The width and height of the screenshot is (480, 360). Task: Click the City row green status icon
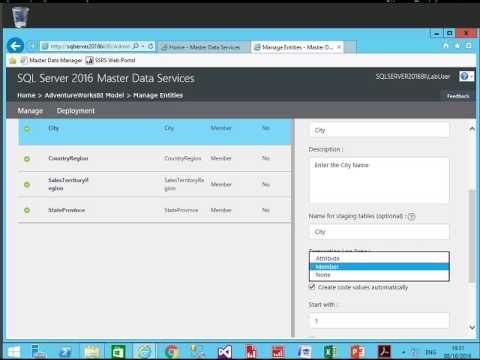click(x=27, y=129)
